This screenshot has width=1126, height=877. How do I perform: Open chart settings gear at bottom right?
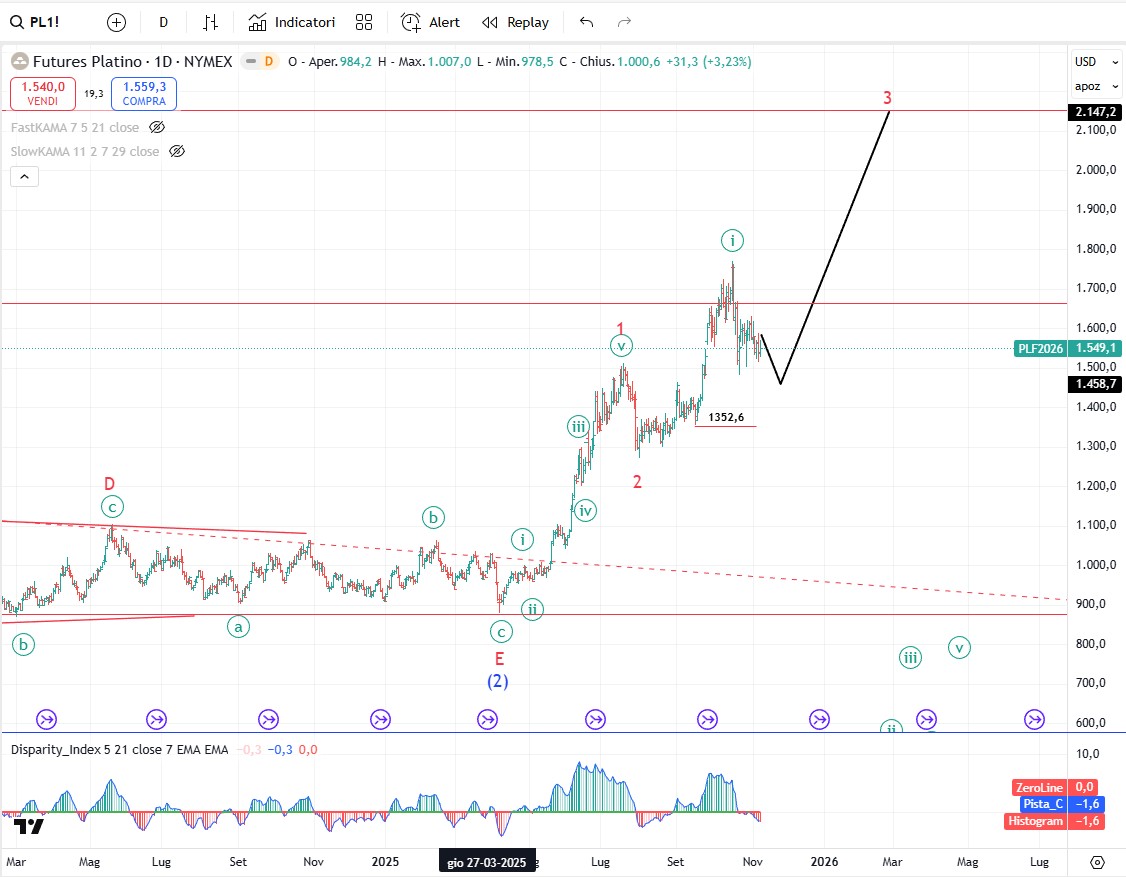tap(1097, 861)
